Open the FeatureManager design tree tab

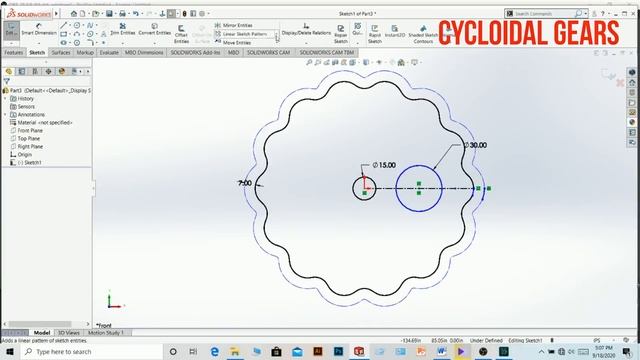[9, 71]
